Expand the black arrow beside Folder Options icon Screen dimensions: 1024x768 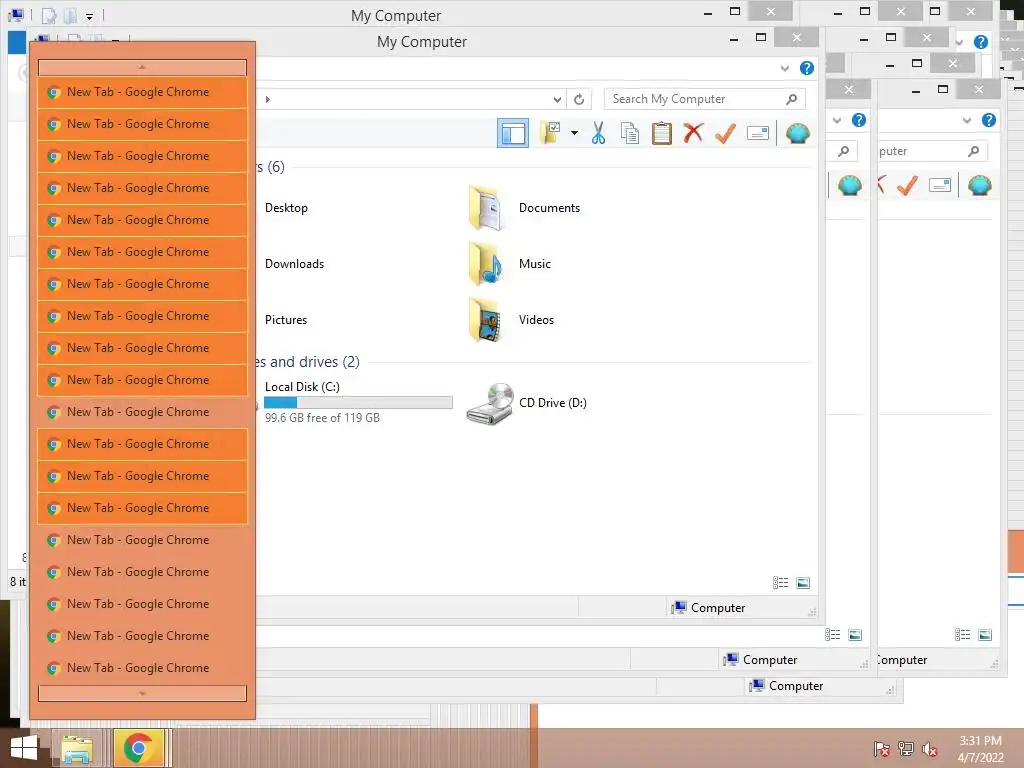574,133
